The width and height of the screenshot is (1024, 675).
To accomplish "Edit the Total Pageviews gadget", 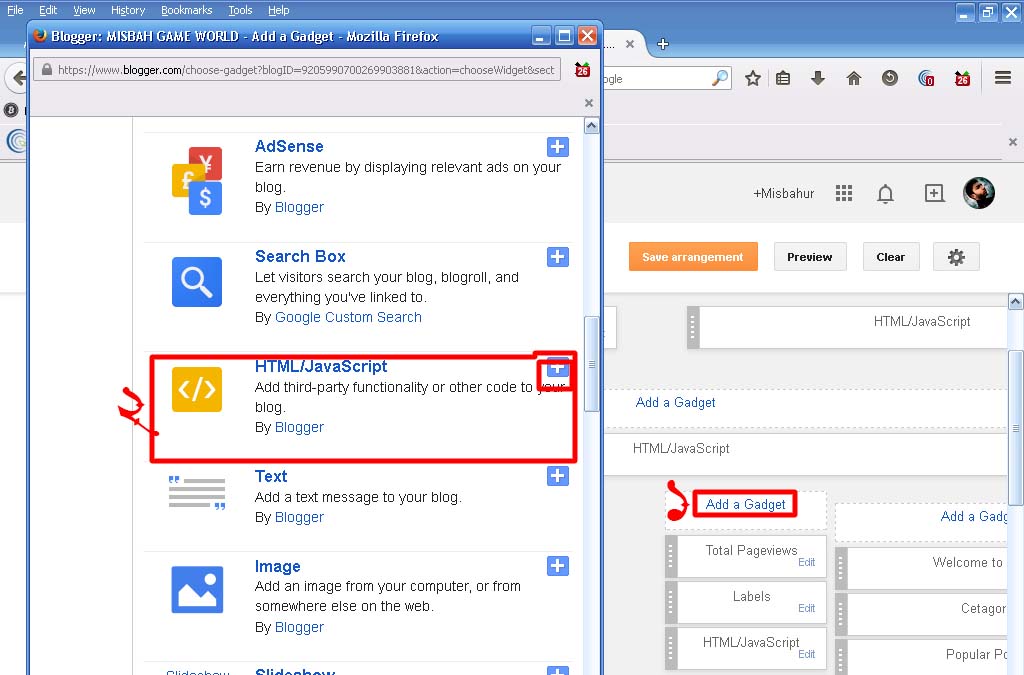I will coord(806,562).
